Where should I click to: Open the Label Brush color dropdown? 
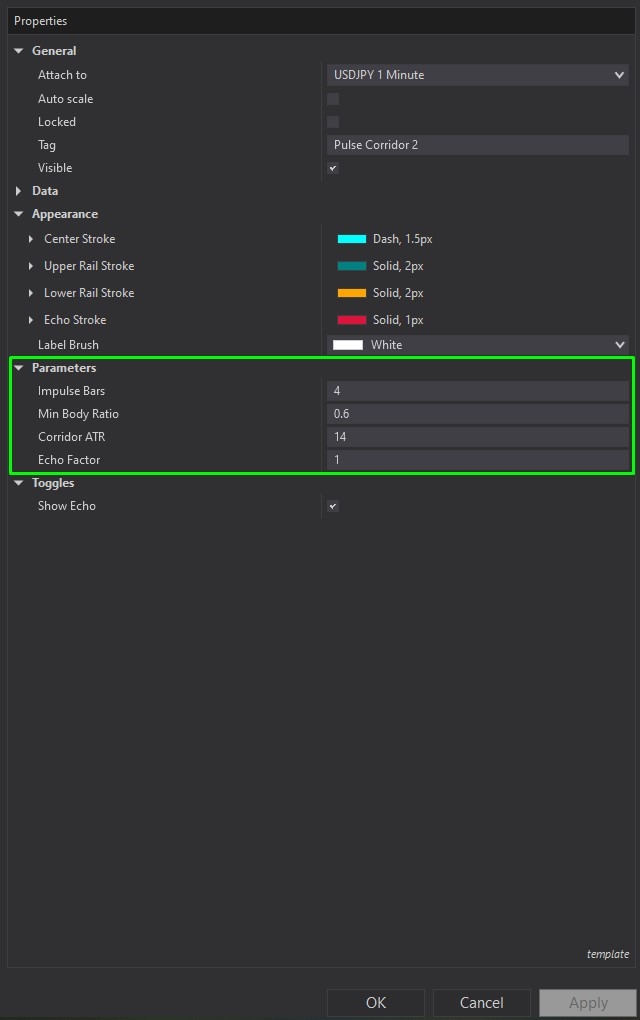pos(477,345)
